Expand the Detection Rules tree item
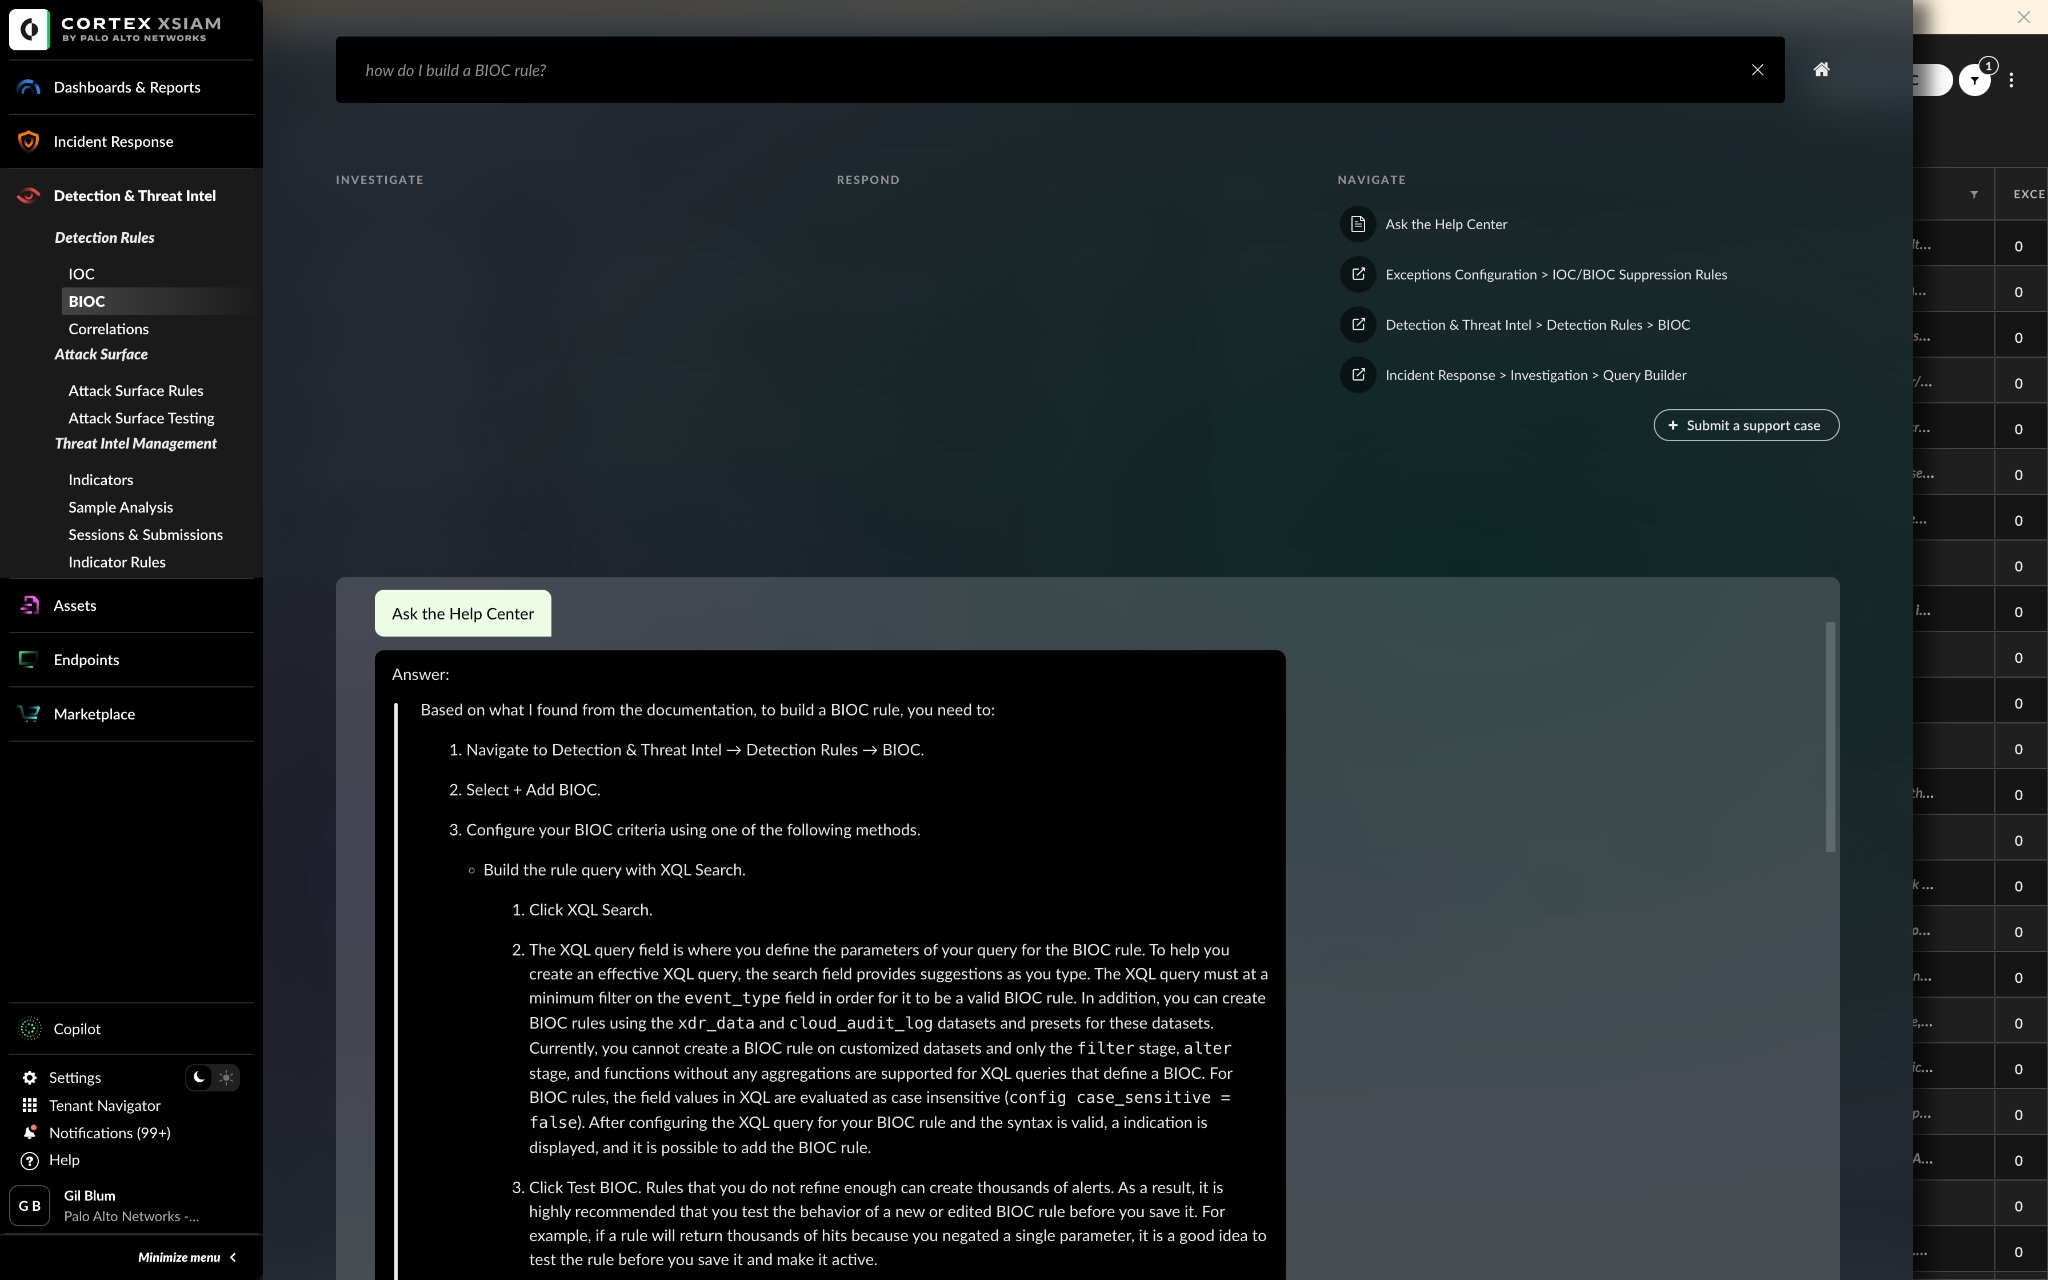2048x1280 pixels. (103, 236)
